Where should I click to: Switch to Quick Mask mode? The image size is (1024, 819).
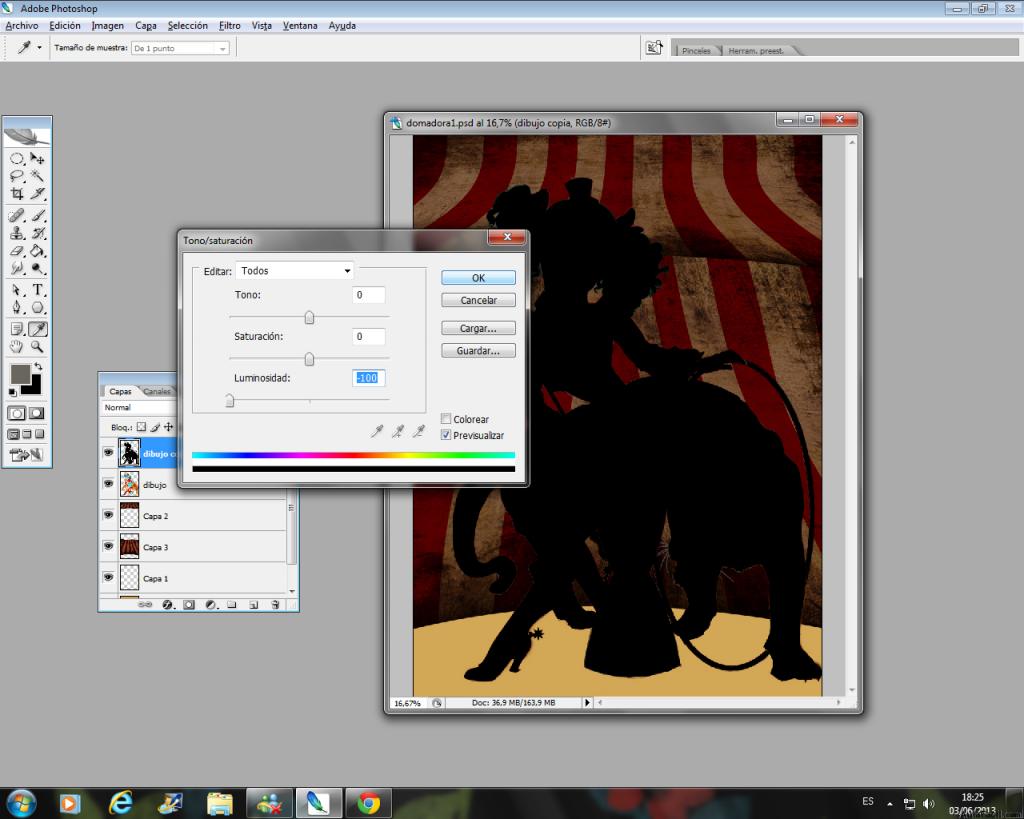tap(37, 413)
